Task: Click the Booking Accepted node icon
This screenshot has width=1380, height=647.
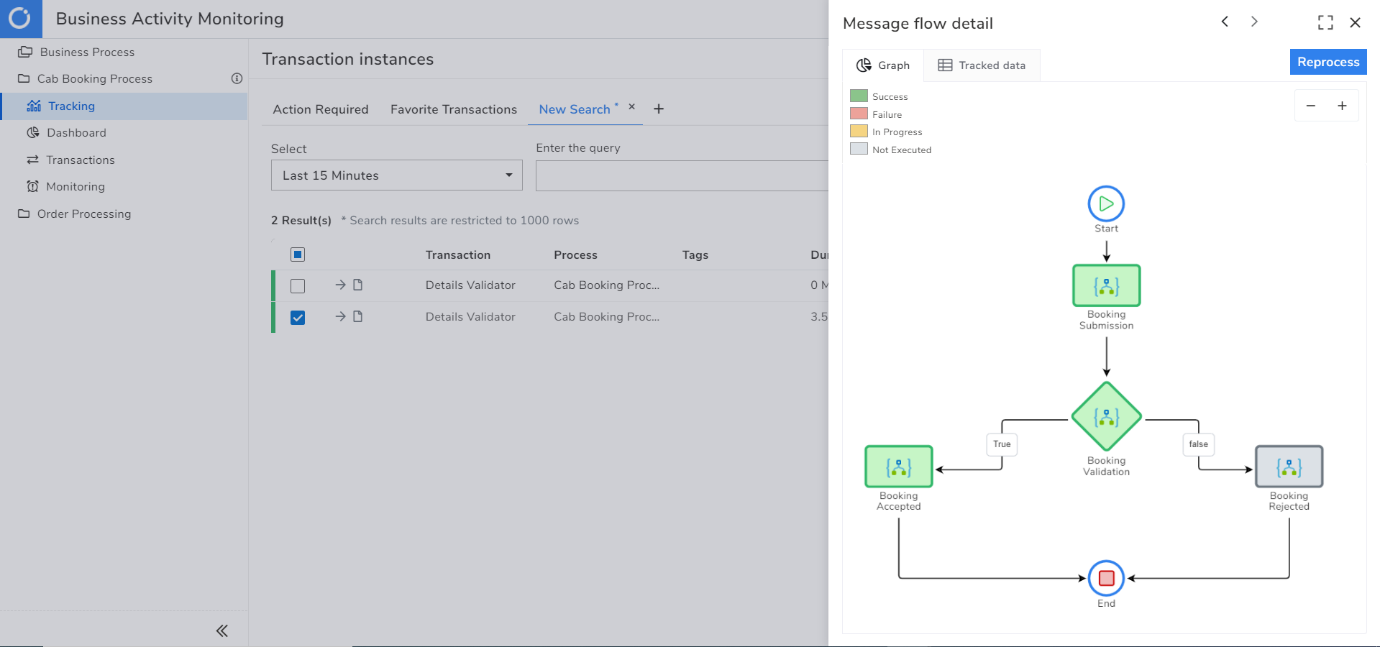Action: [898, 467]
